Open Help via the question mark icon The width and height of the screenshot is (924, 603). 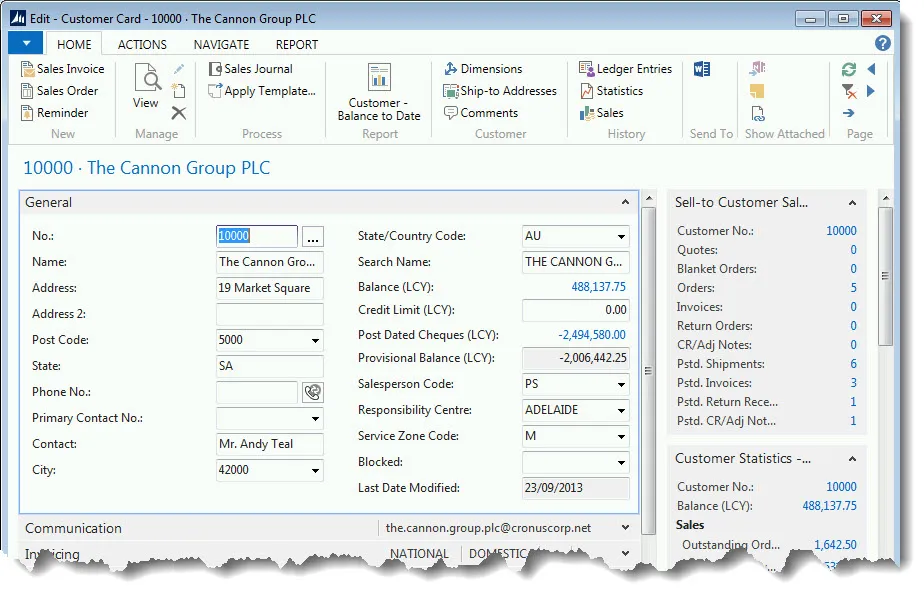pyautogui.click(x=882, y=43)
